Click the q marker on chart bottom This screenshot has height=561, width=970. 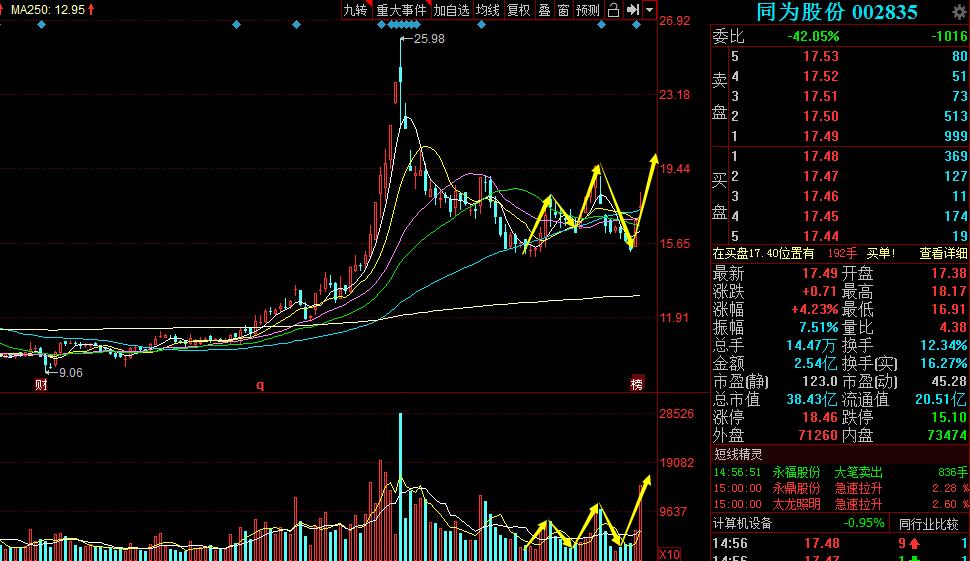(260, 385)
